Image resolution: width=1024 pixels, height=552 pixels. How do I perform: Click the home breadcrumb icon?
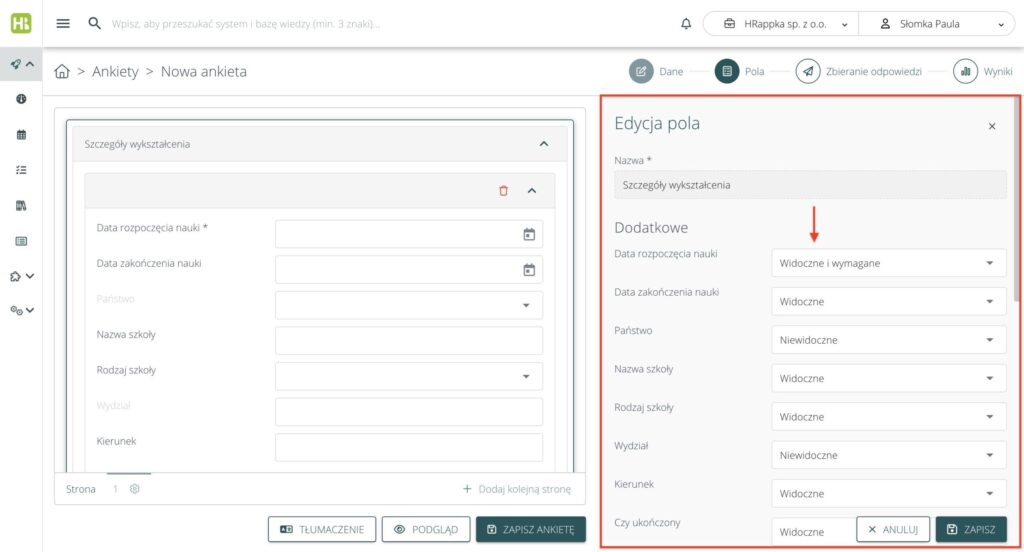(62, 72)
